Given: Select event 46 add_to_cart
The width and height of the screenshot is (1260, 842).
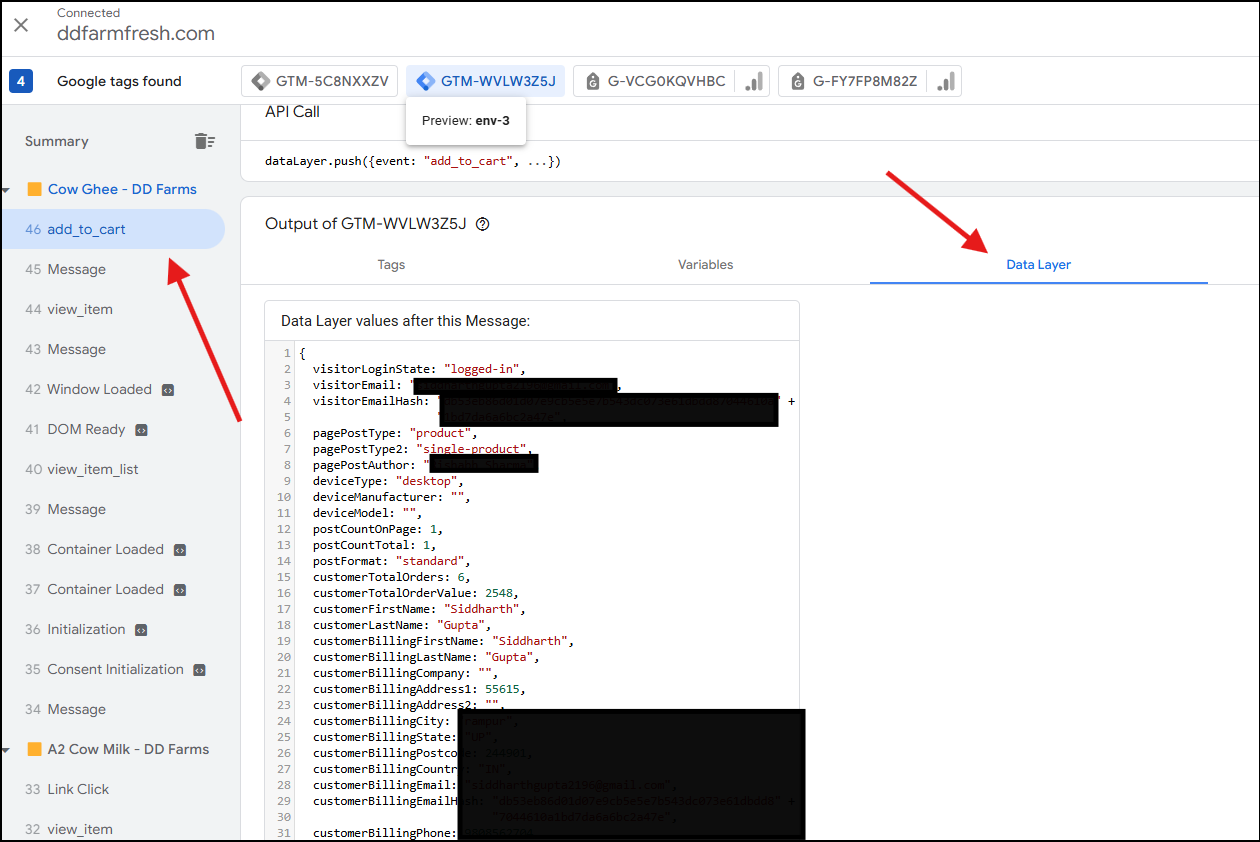Looking at the screenshot, I should pyautogui.click(x=112, y=229).
